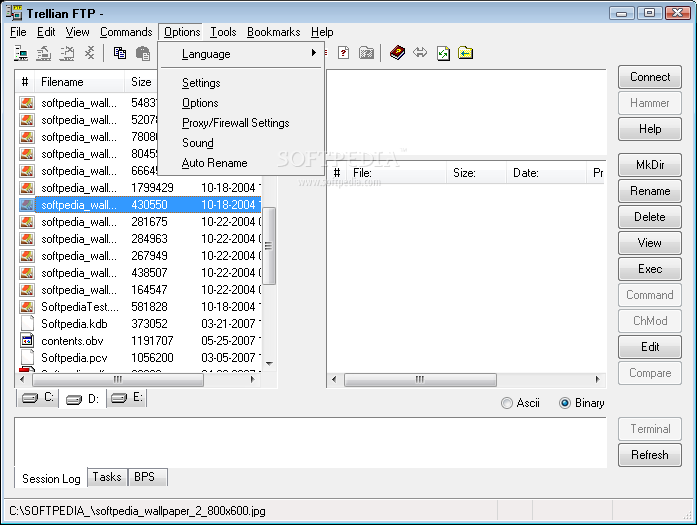
Task: Select the E: drive tab
Action: 127,397
